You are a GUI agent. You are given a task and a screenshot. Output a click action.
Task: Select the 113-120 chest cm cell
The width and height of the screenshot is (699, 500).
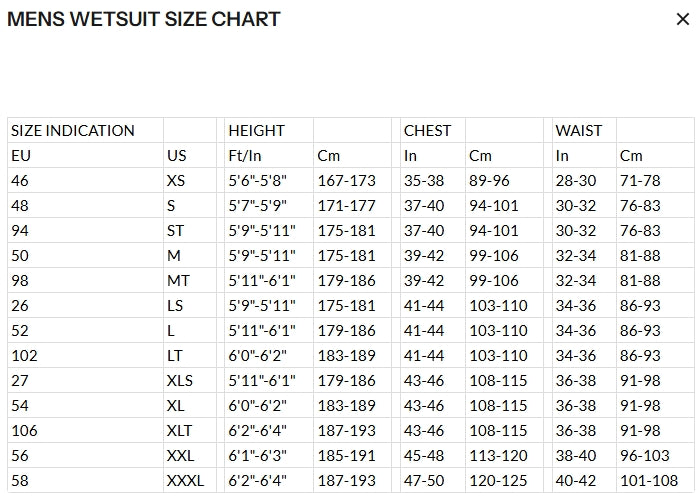504,455
